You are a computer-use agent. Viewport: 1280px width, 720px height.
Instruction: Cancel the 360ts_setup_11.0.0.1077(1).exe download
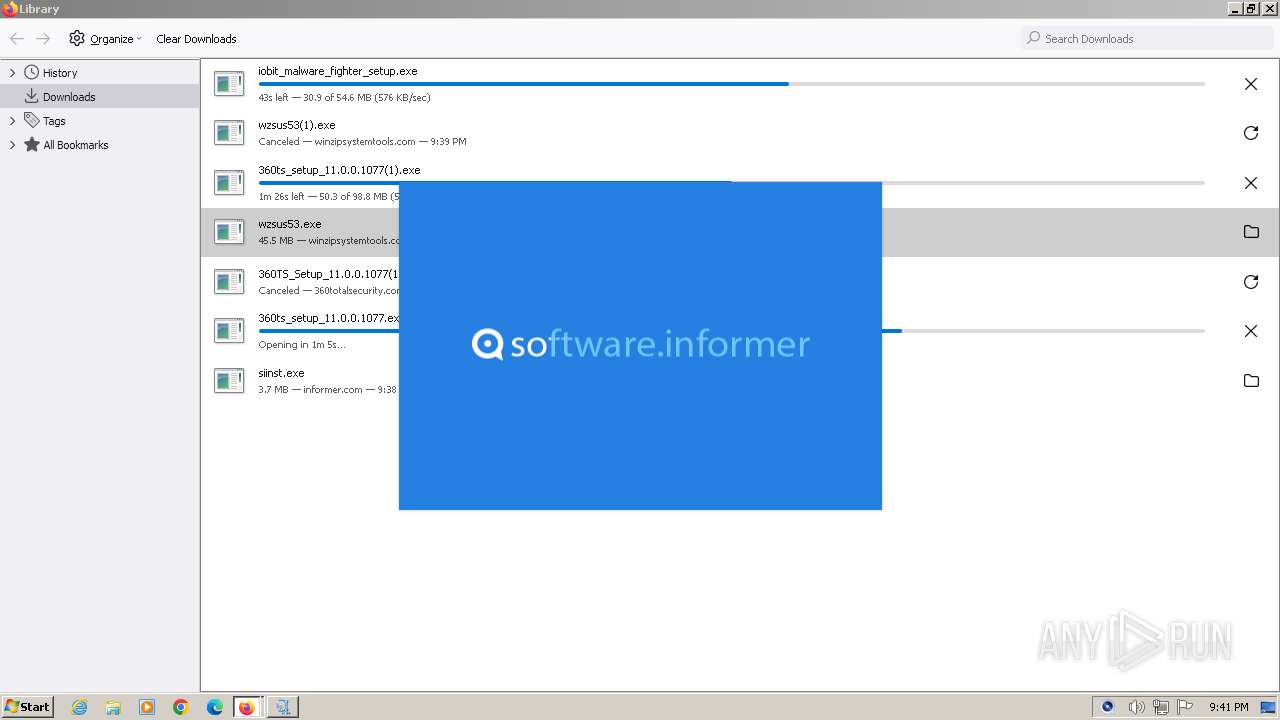1250,183
